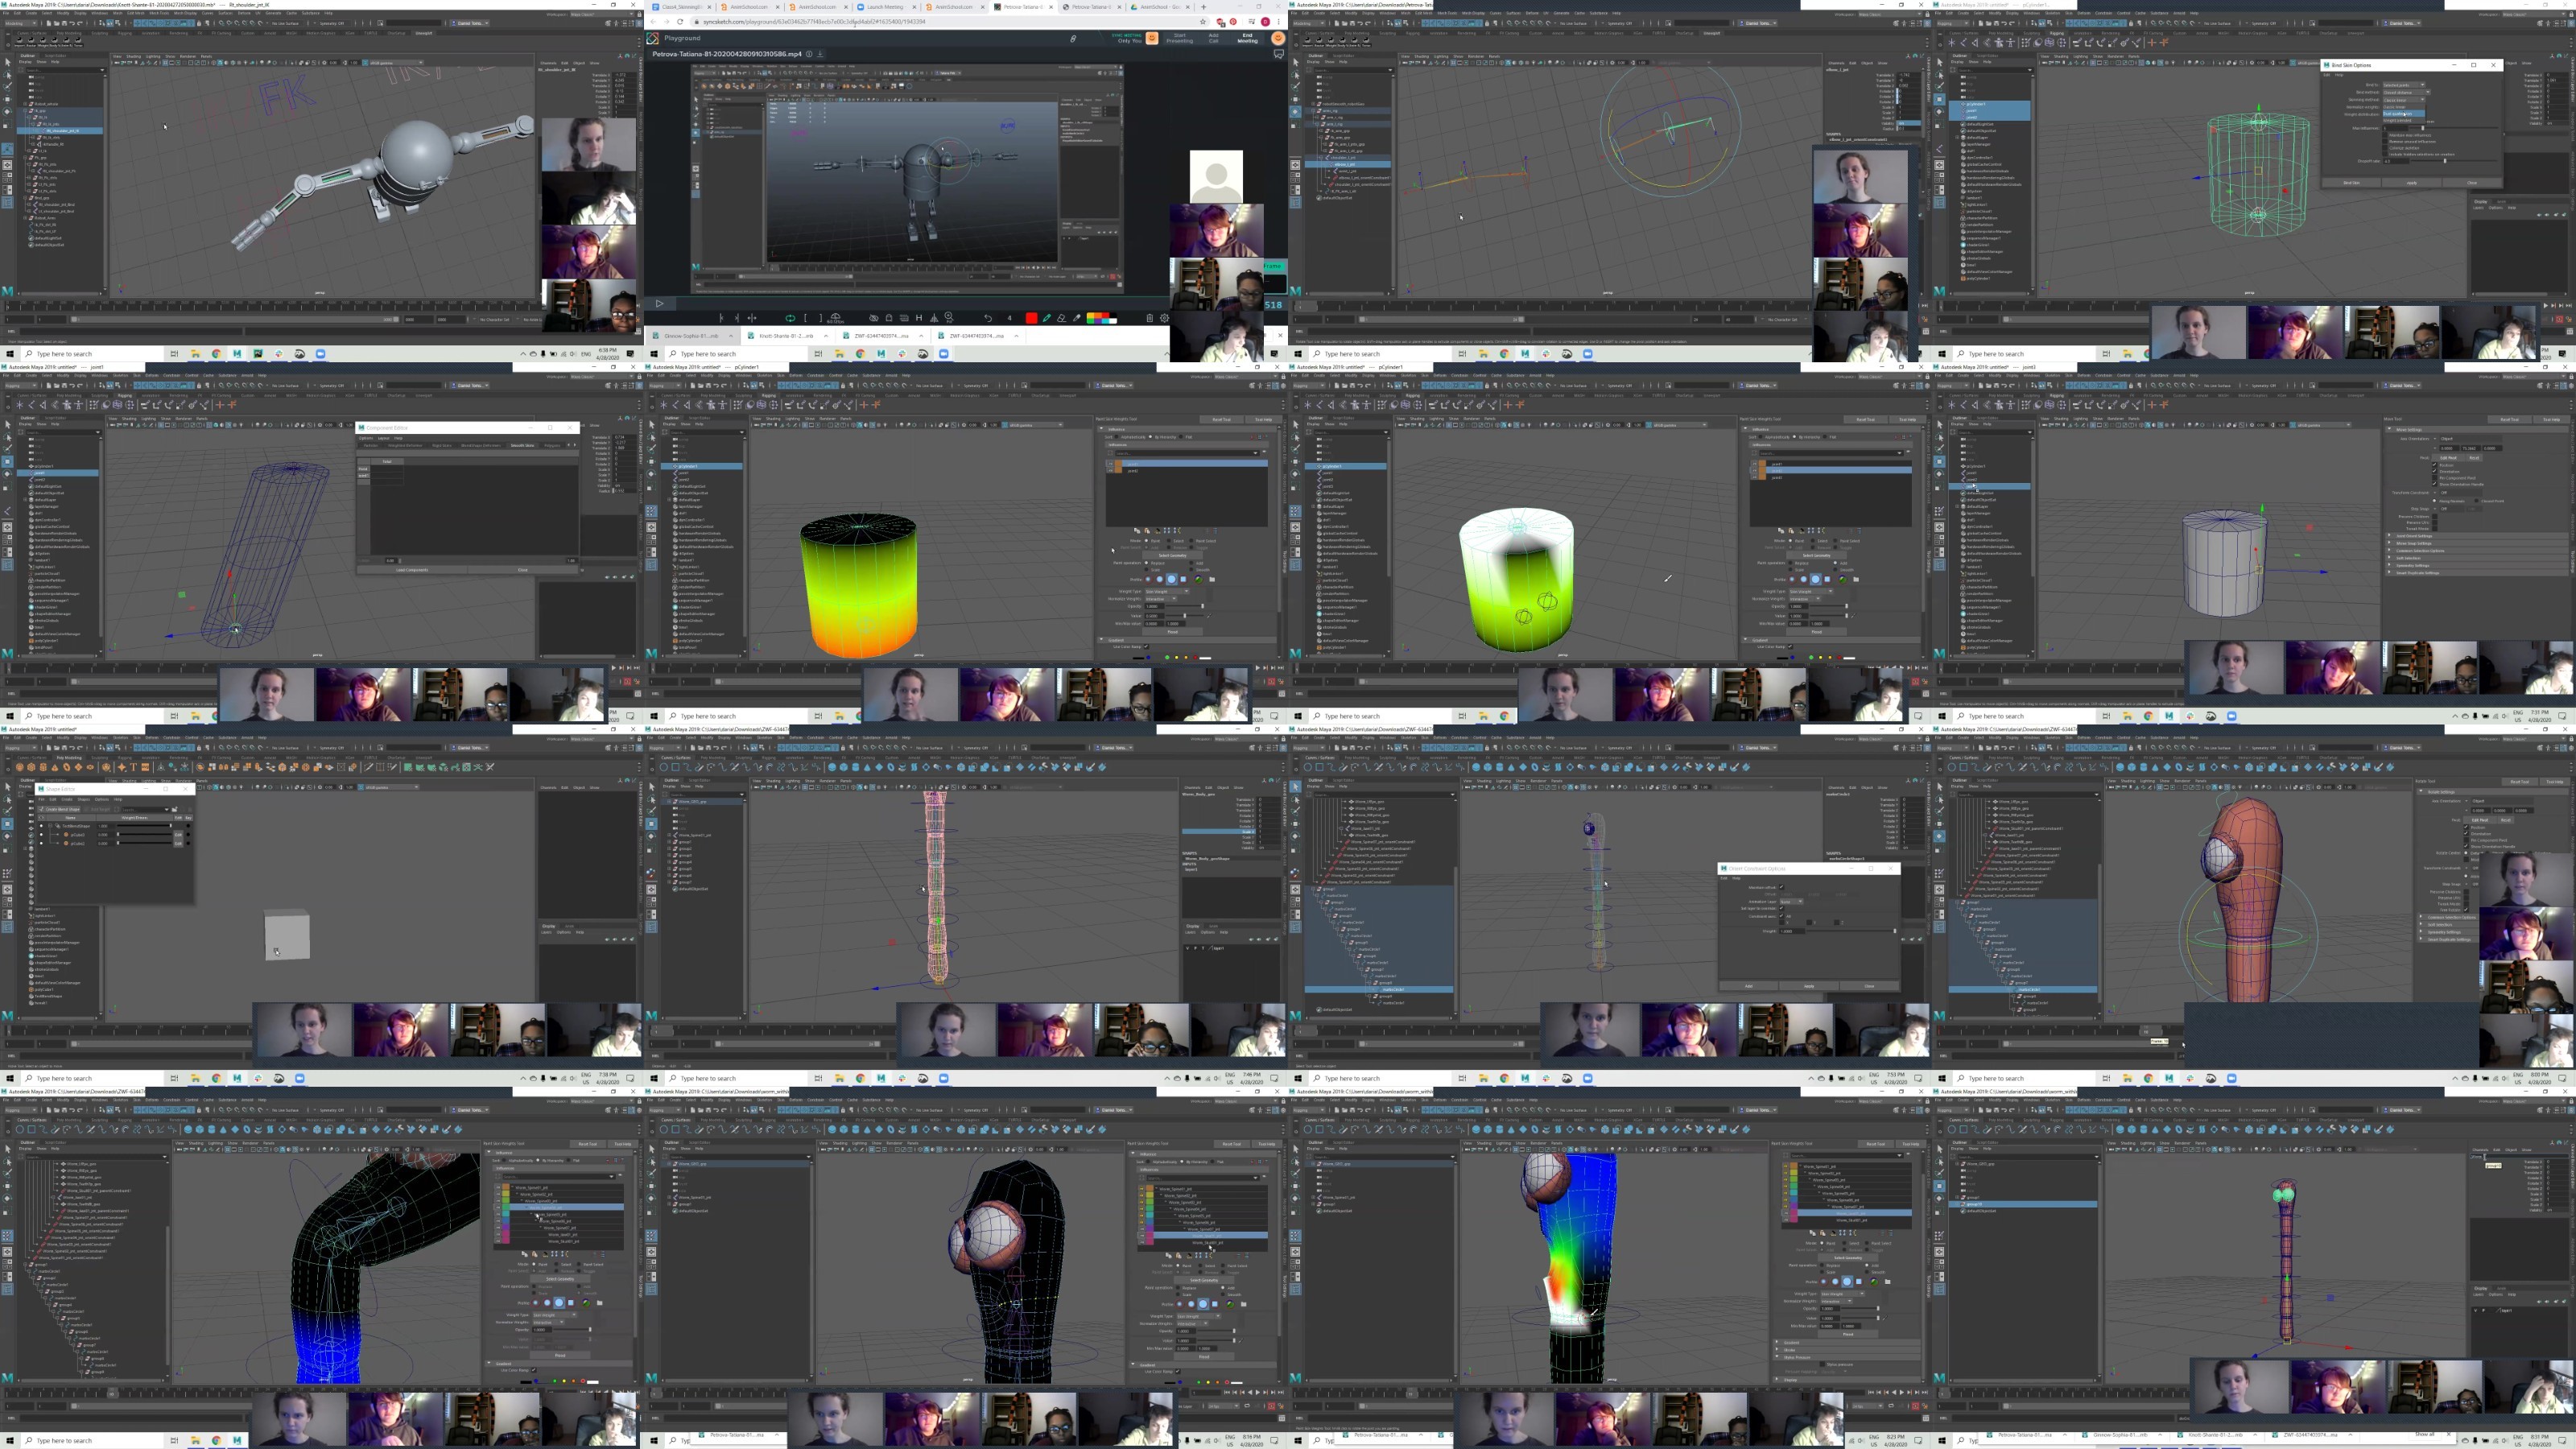Open Skin menu in orange cylinder frame
The image size is (2576, 1449).
coord(781,376)
